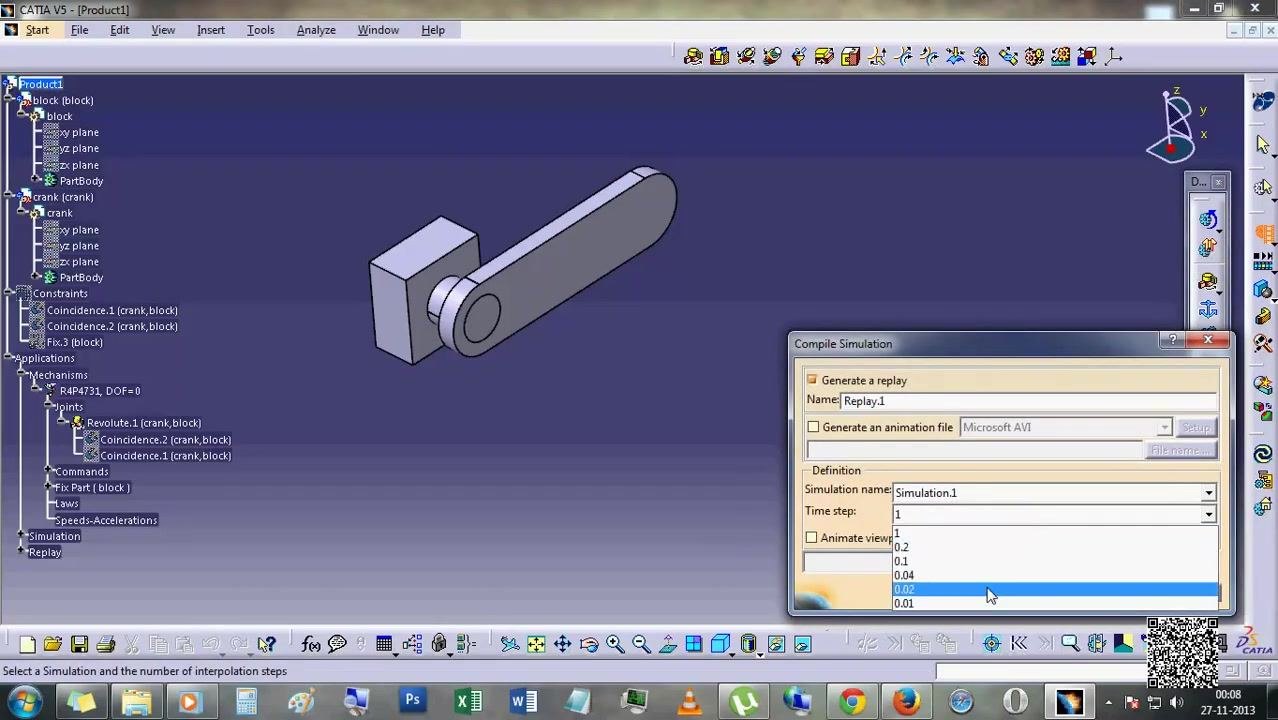Close the small DMU toolbar panel
Screen dimensions: 1278x720
[1218, 182]
